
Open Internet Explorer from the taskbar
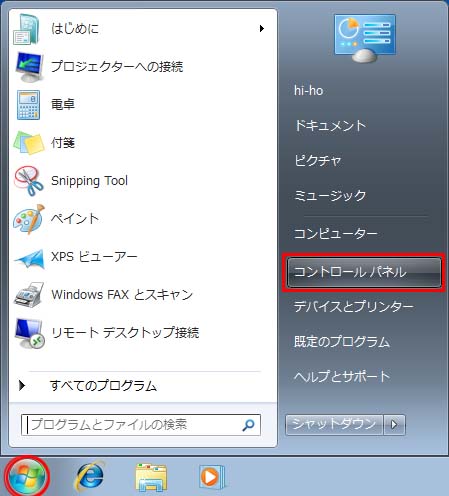[89, 477]
